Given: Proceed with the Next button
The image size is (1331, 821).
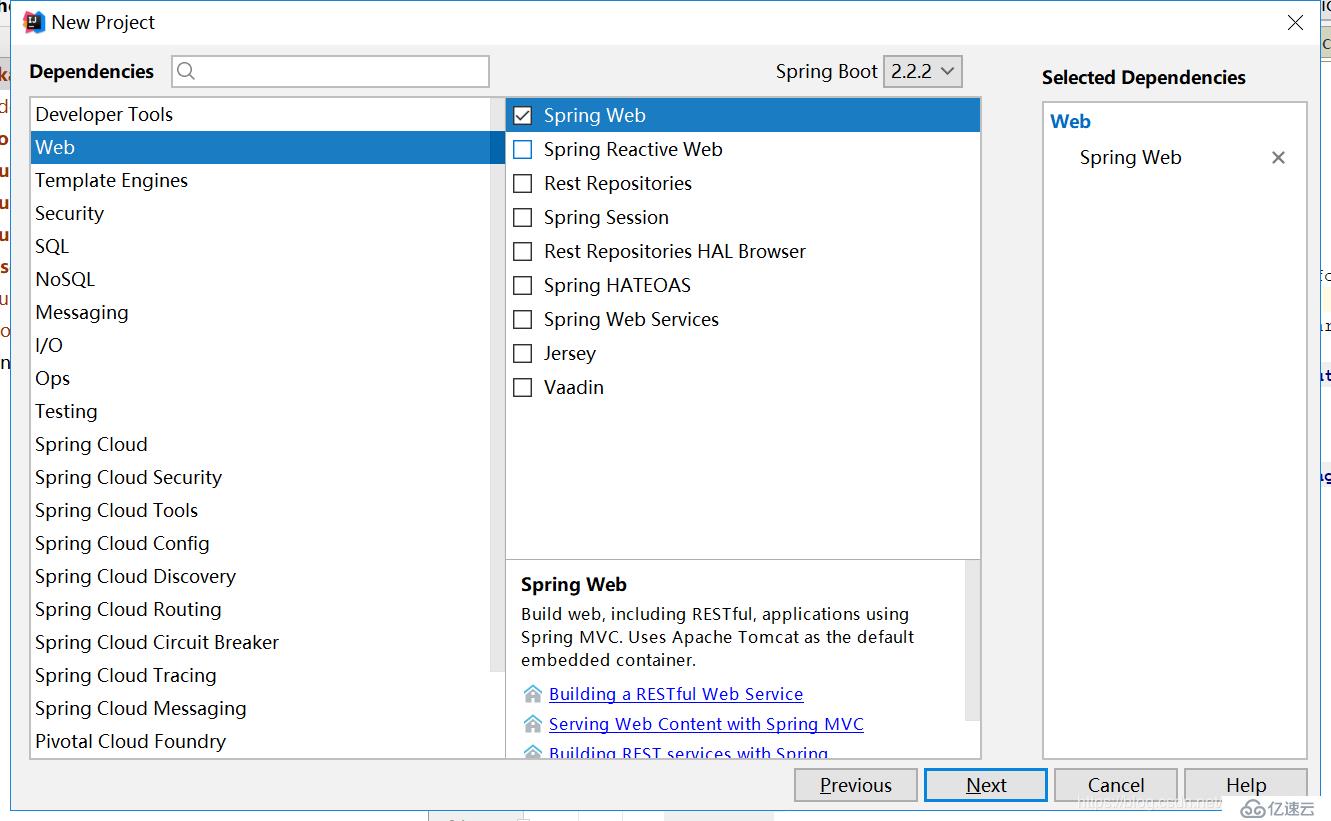Looking at the screenshot, I should 986,785.
